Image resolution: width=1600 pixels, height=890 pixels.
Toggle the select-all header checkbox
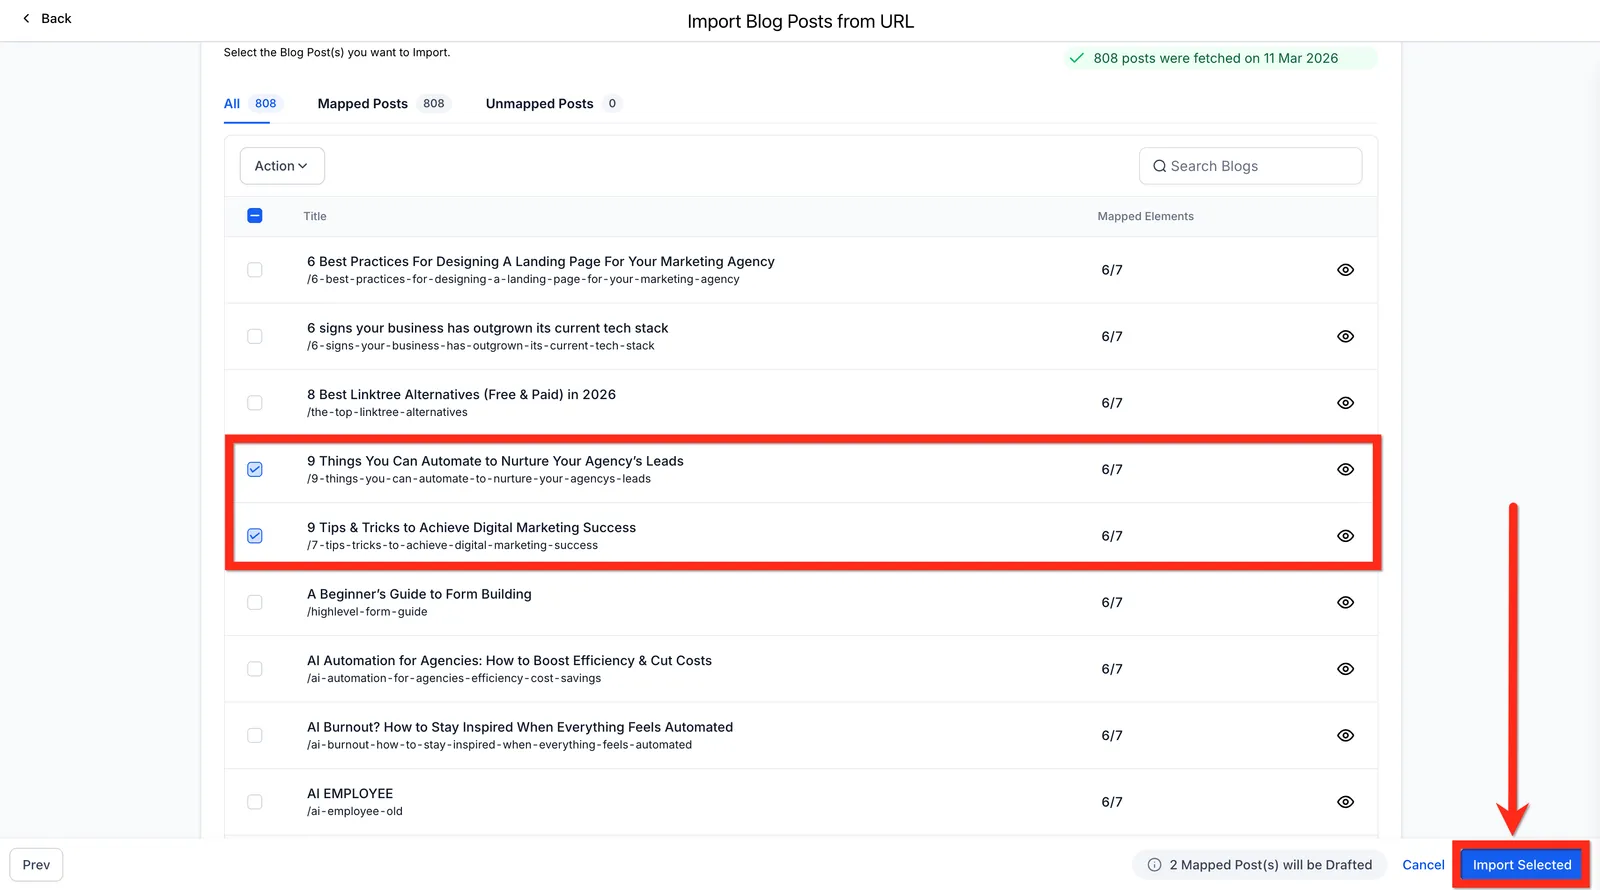pyautogui.click(x=255, y=216)
